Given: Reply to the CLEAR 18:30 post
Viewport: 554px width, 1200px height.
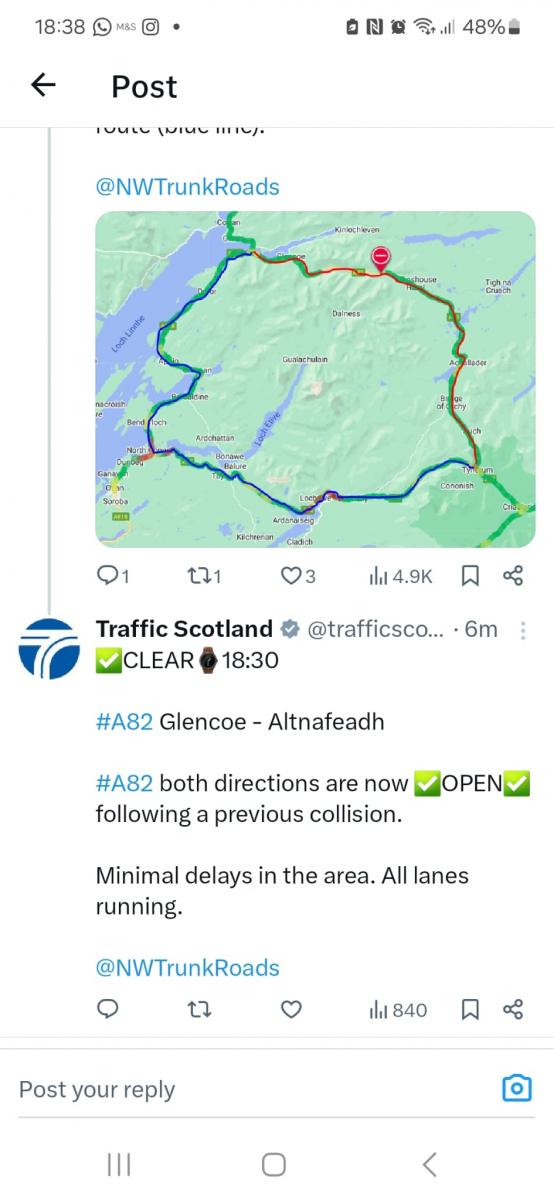Looking at the screenshot, I should pos(107,1010).
